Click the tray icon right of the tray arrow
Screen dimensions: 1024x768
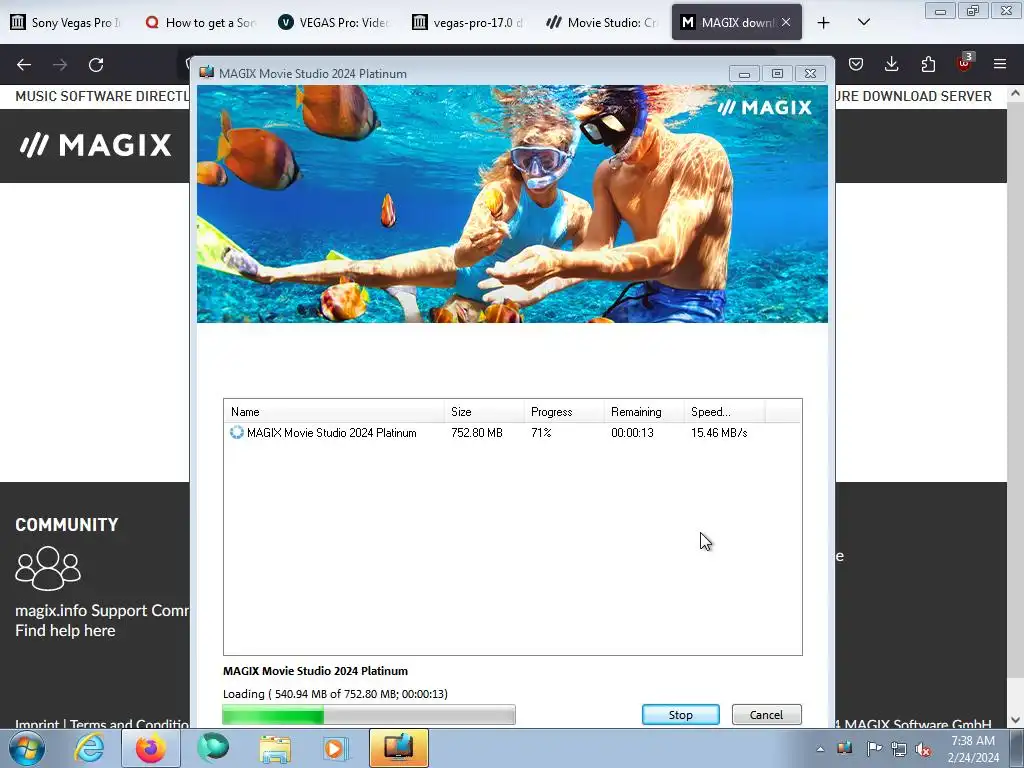pos(844,748)
